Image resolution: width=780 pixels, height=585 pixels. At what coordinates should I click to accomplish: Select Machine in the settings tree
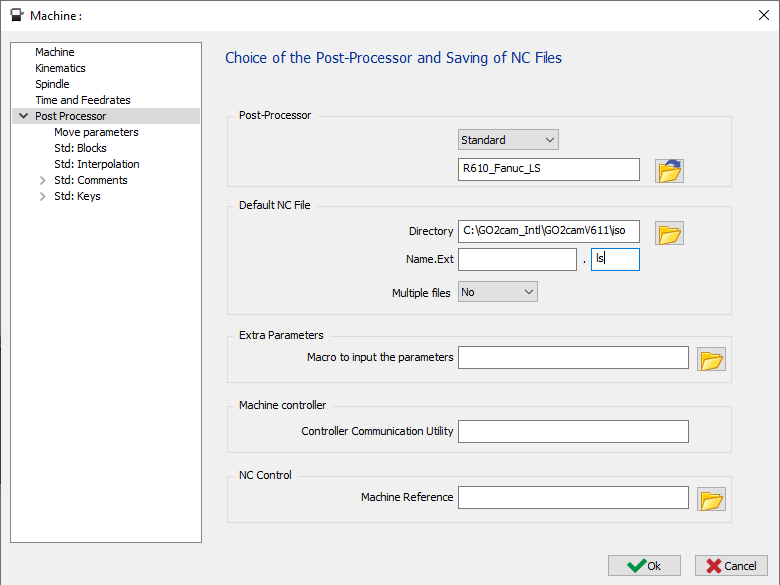pyautogui.click(x=54, y=52)
